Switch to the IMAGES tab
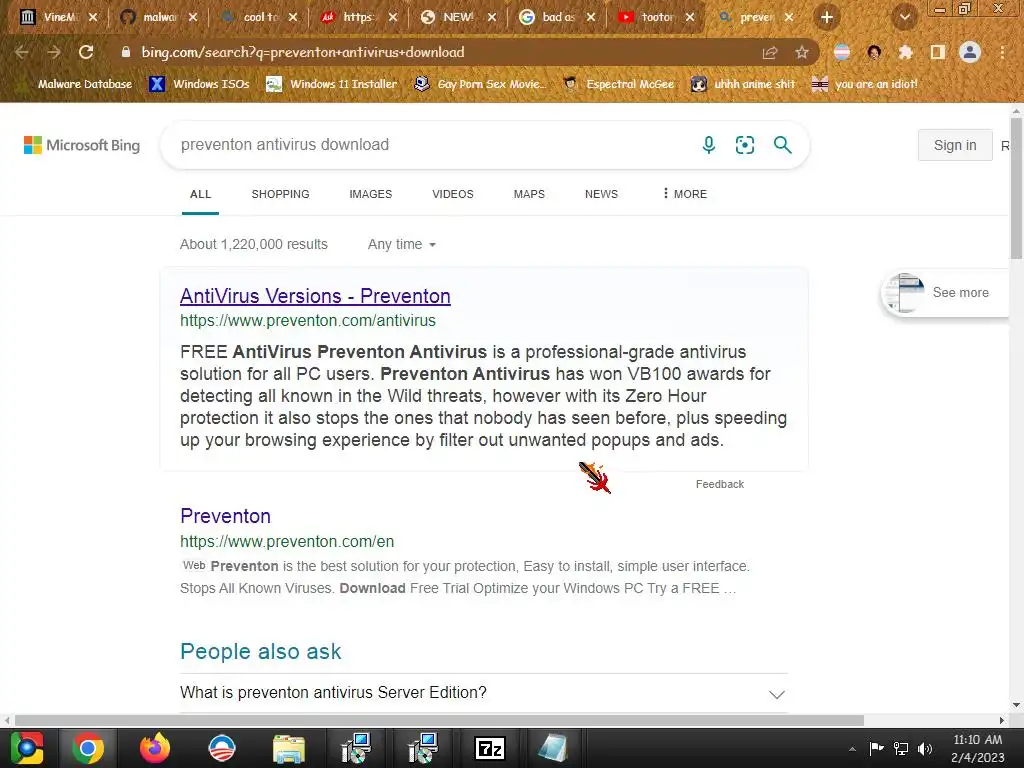This screenshot has width=1024, height=768. pos(370,194)
